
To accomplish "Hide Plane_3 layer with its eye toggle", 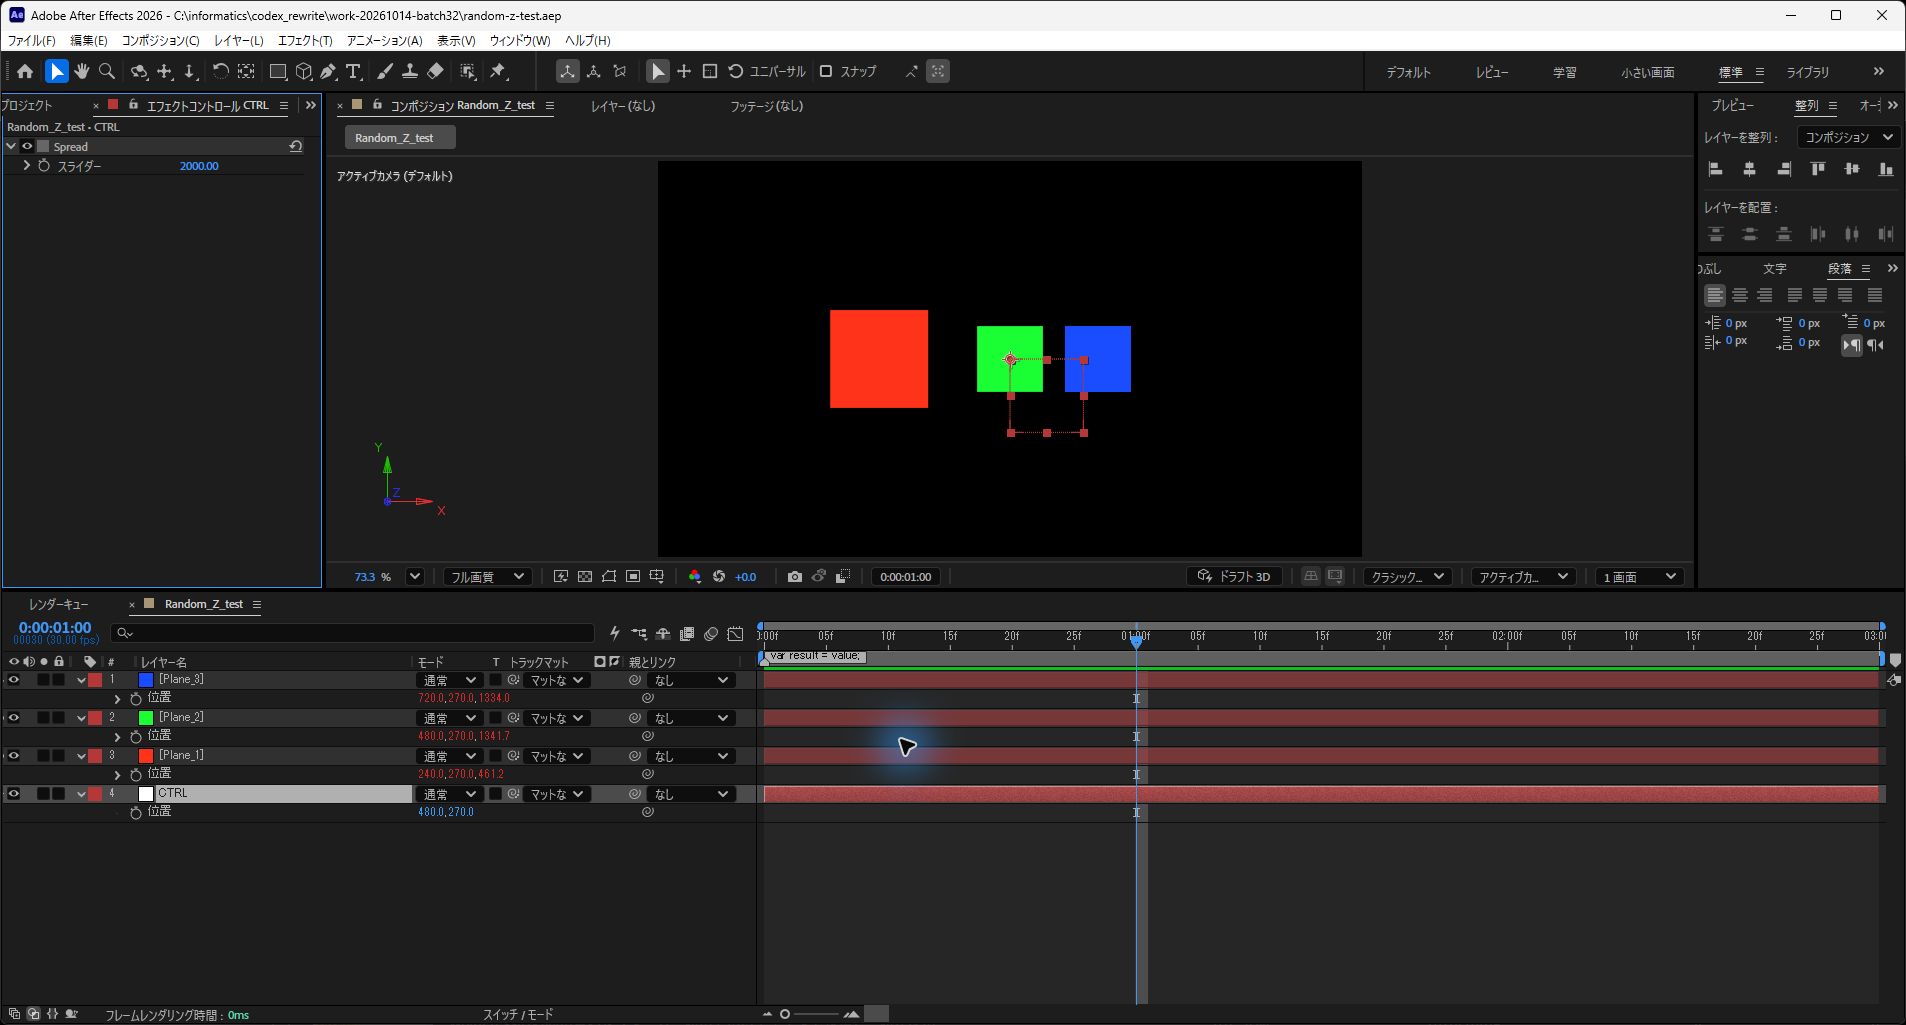I will [x=14, y=680].
